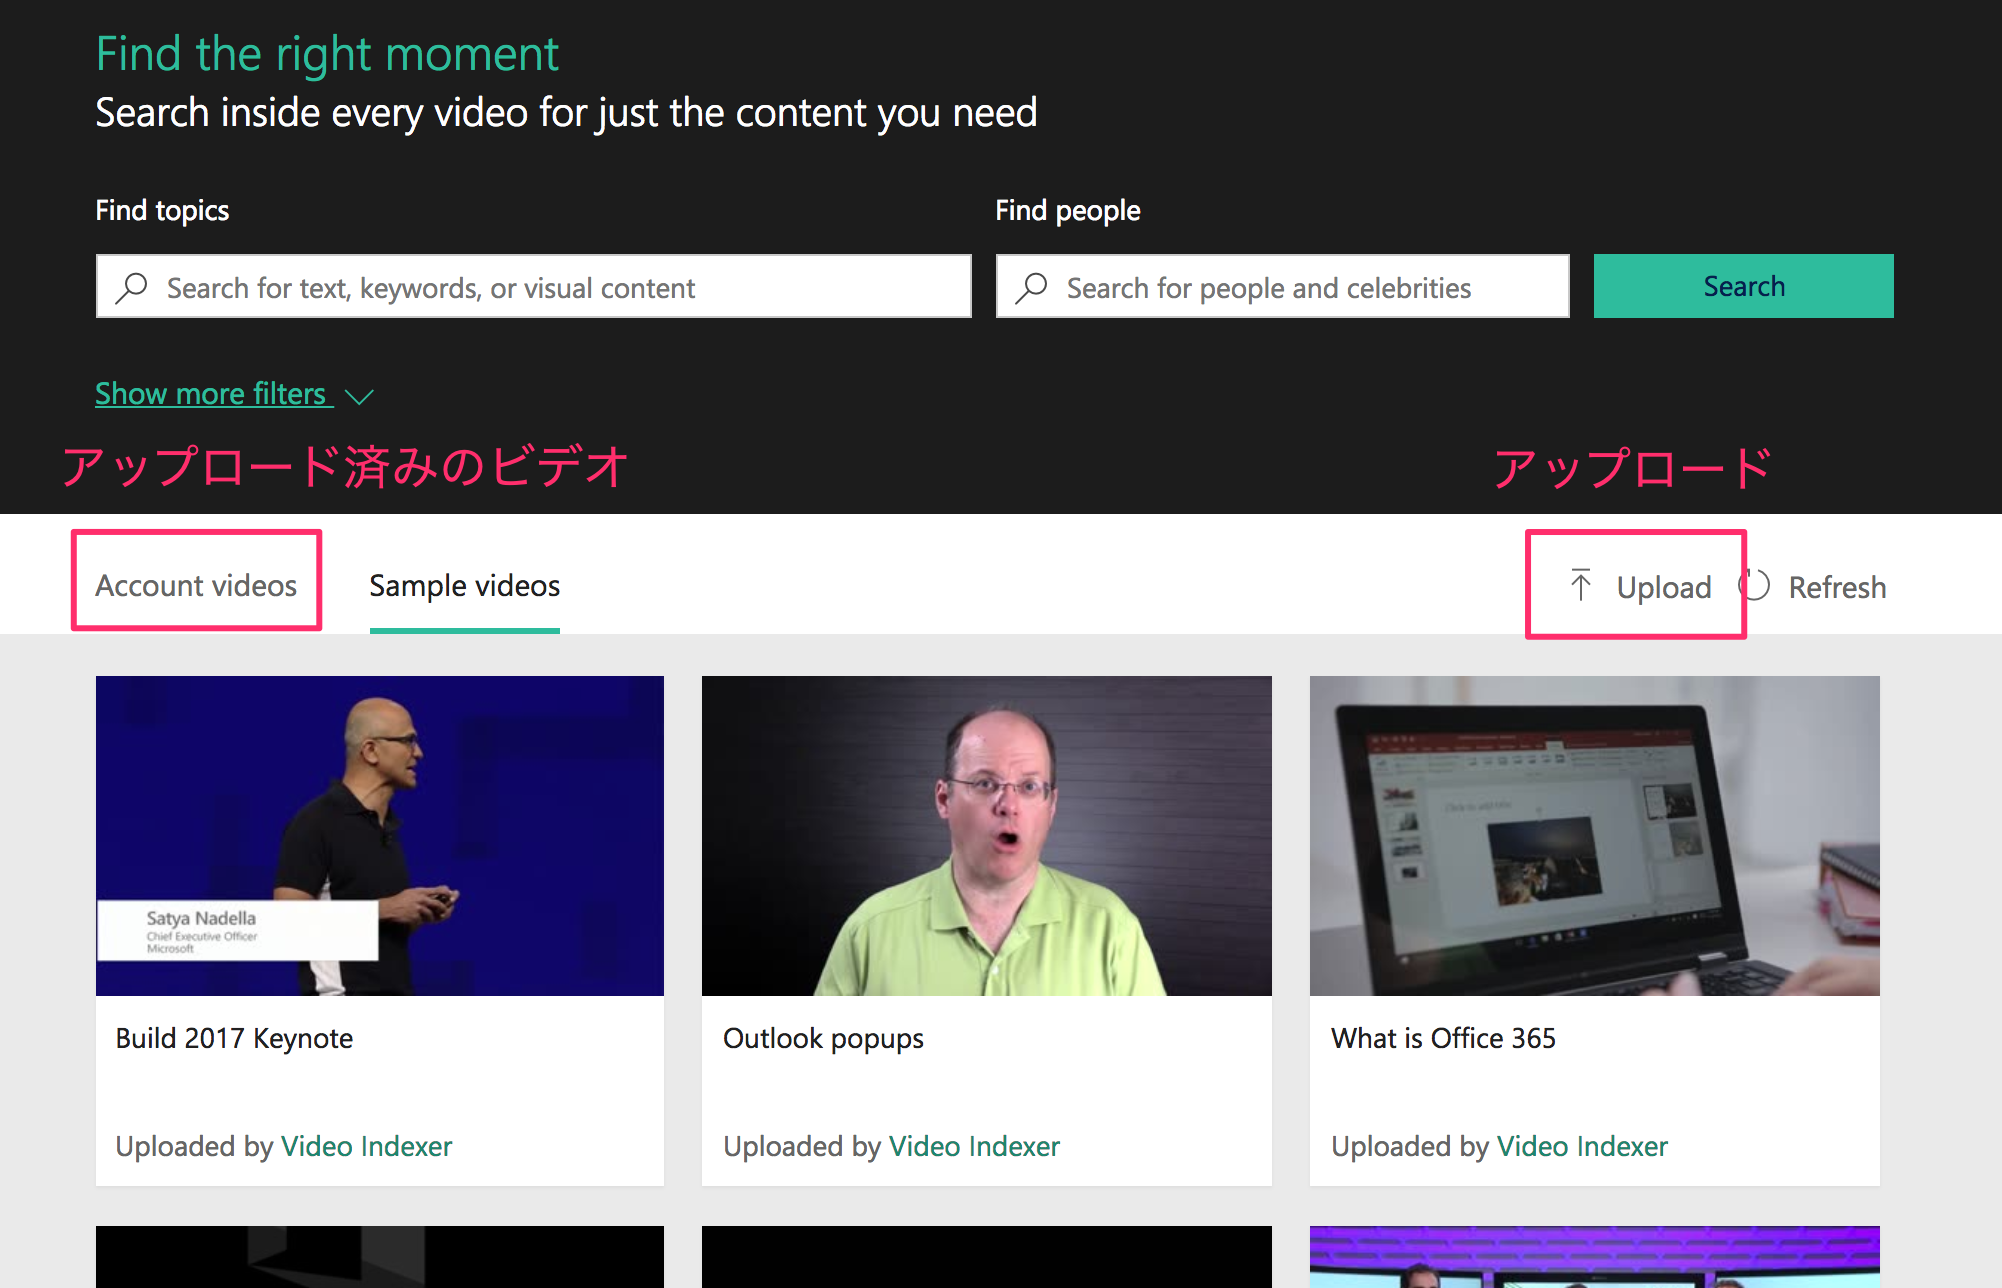The image size is (2002, 1288).
Task: Click the Search inside every video subtitle
Action: click(x=566, y=113)
